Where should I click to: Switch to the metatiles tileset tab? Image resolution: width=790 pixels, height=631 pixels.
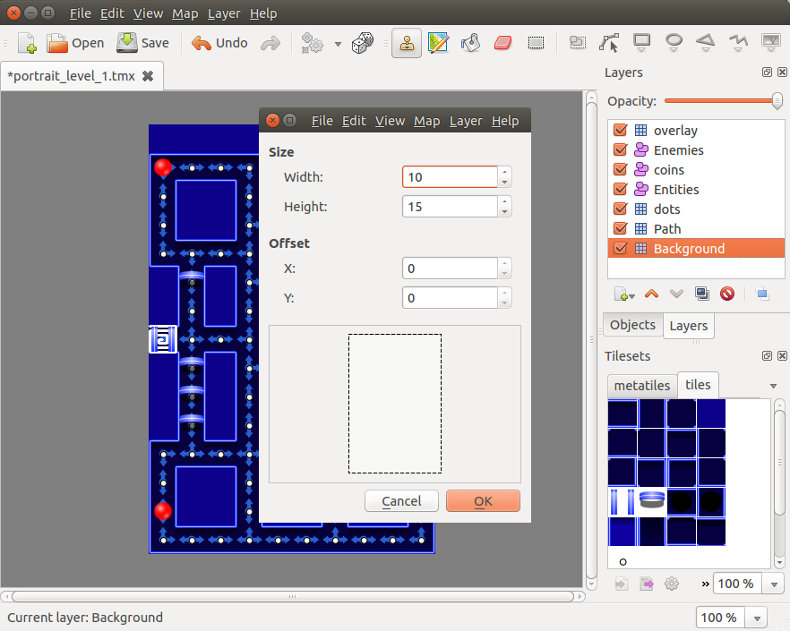(x=642, y=386)
